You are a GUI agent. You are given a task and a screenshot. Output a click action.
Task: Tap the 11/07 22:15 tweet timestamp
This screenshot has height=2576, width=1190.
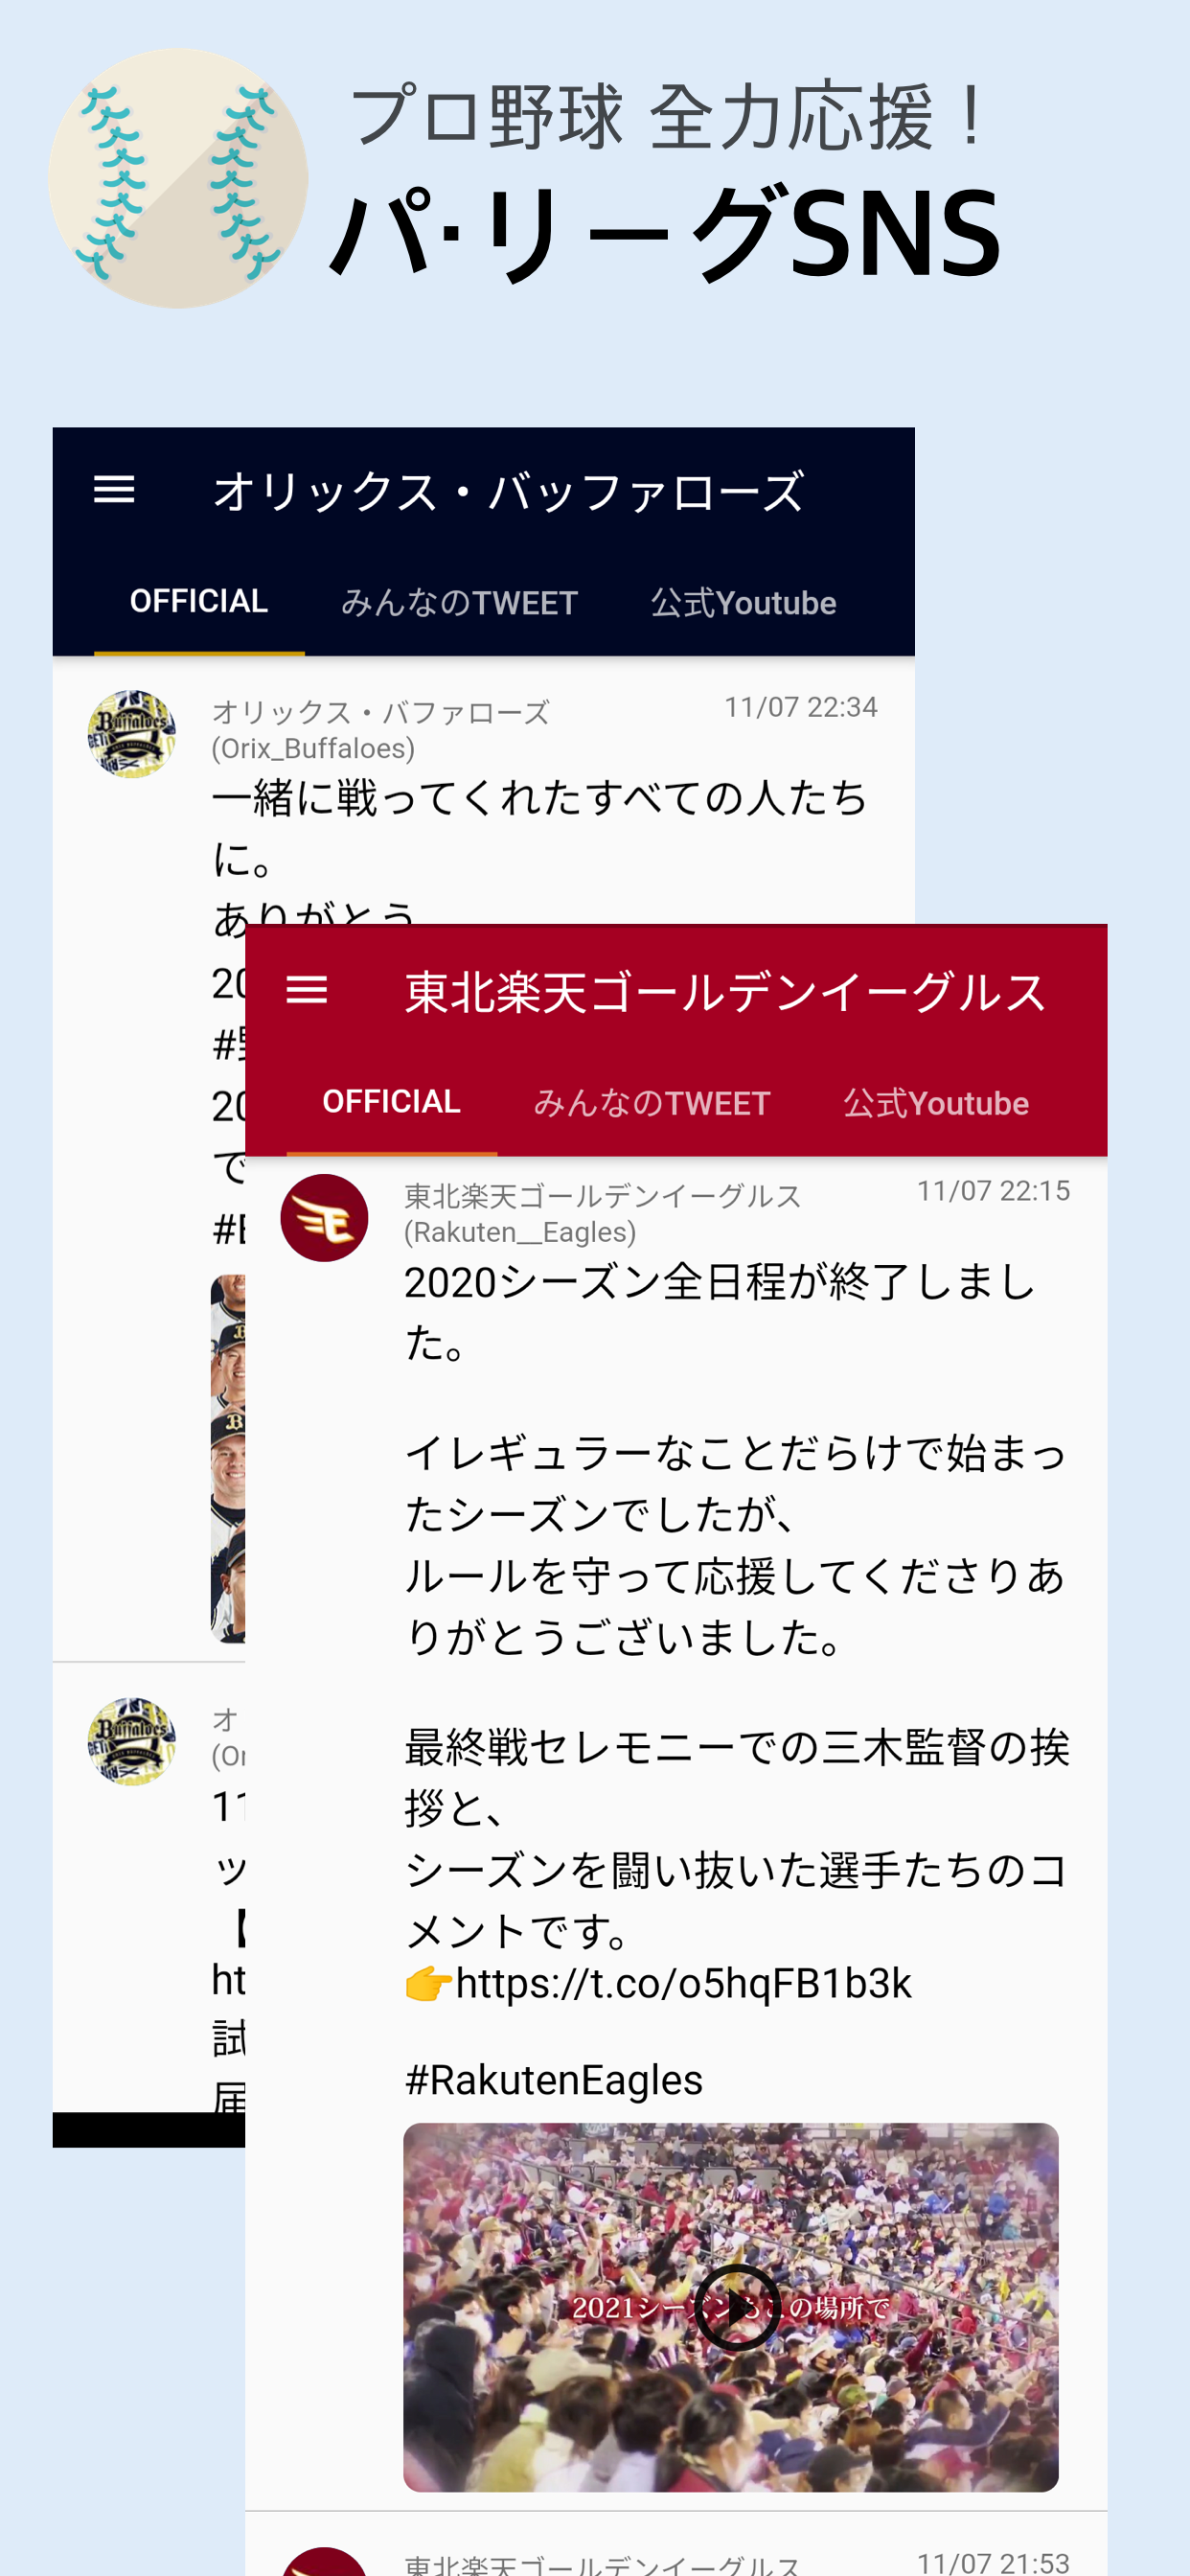pos(993,1190)
